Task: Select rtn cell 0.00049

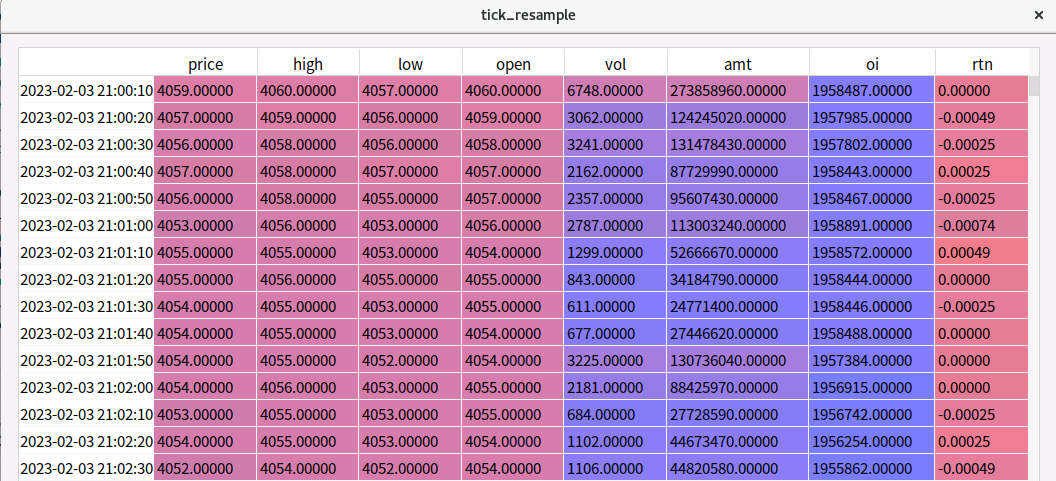Action: pyautogui.click(x=982, y=252)
